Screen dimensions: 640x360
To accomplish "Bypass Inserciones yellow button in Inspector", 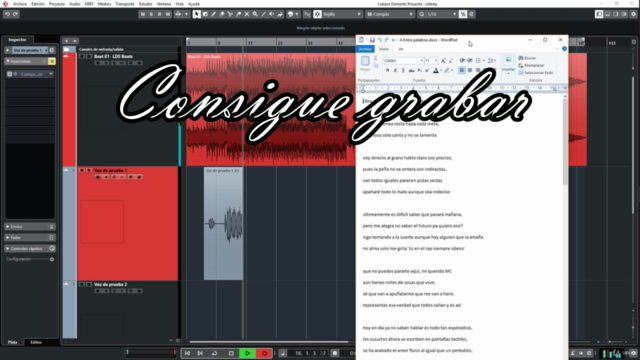I will [x=52, y=61].
